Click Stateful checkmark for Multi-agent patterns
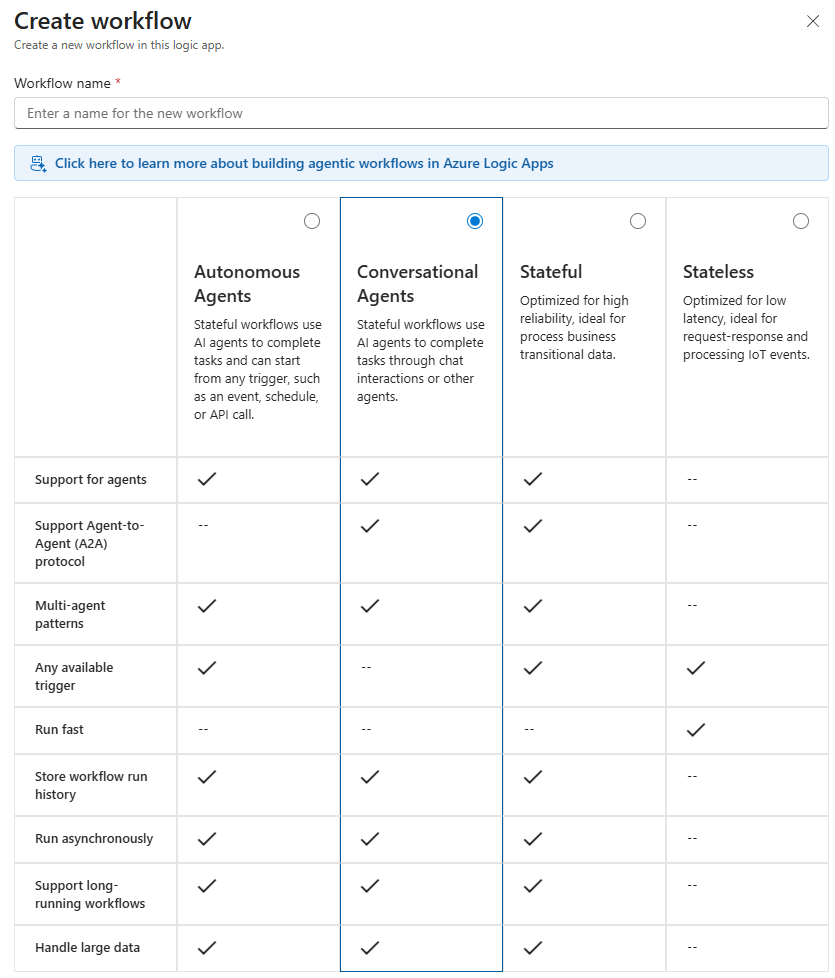 pyautogui.click(x=533, y=605)
